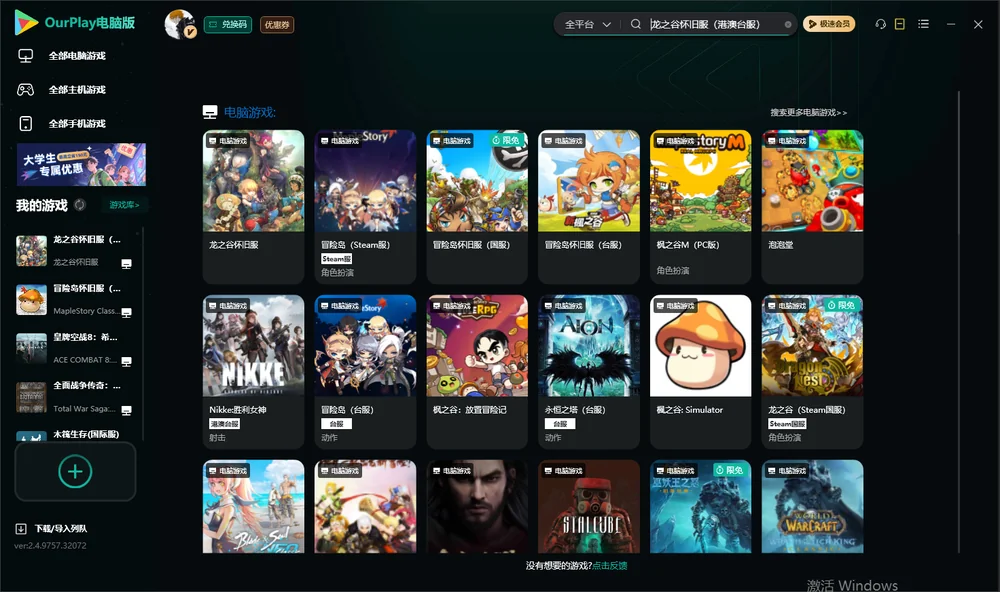
Task: Click the yellow icon beside the headset
Action: click(x=900, y=24)
